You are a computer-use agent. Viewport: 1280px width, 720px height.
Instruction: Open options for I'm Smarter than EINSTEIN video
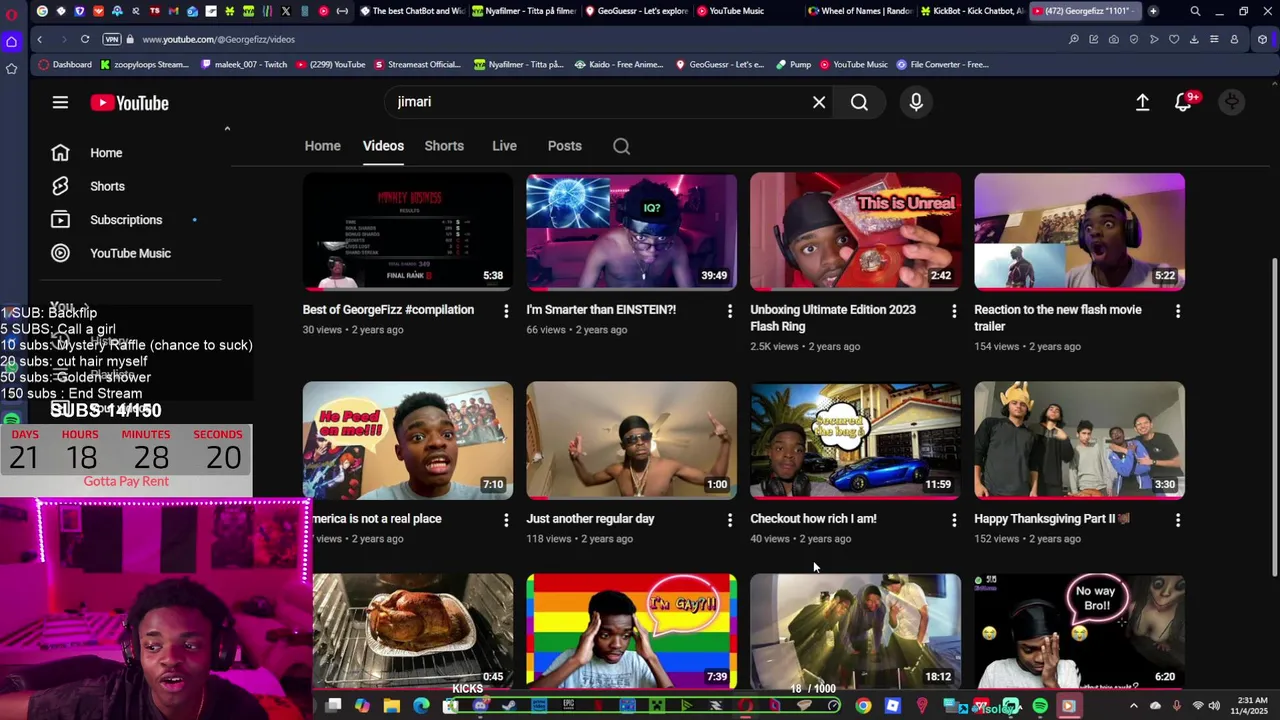pos(730,311)
